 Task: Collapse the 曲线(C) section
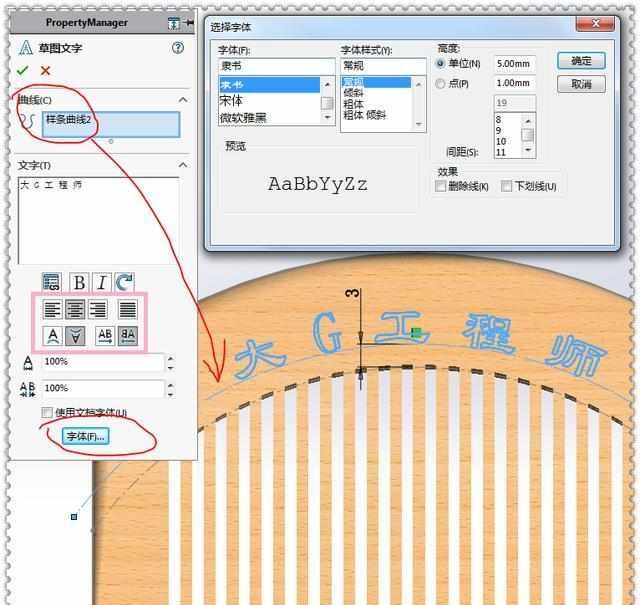(183, 100)
